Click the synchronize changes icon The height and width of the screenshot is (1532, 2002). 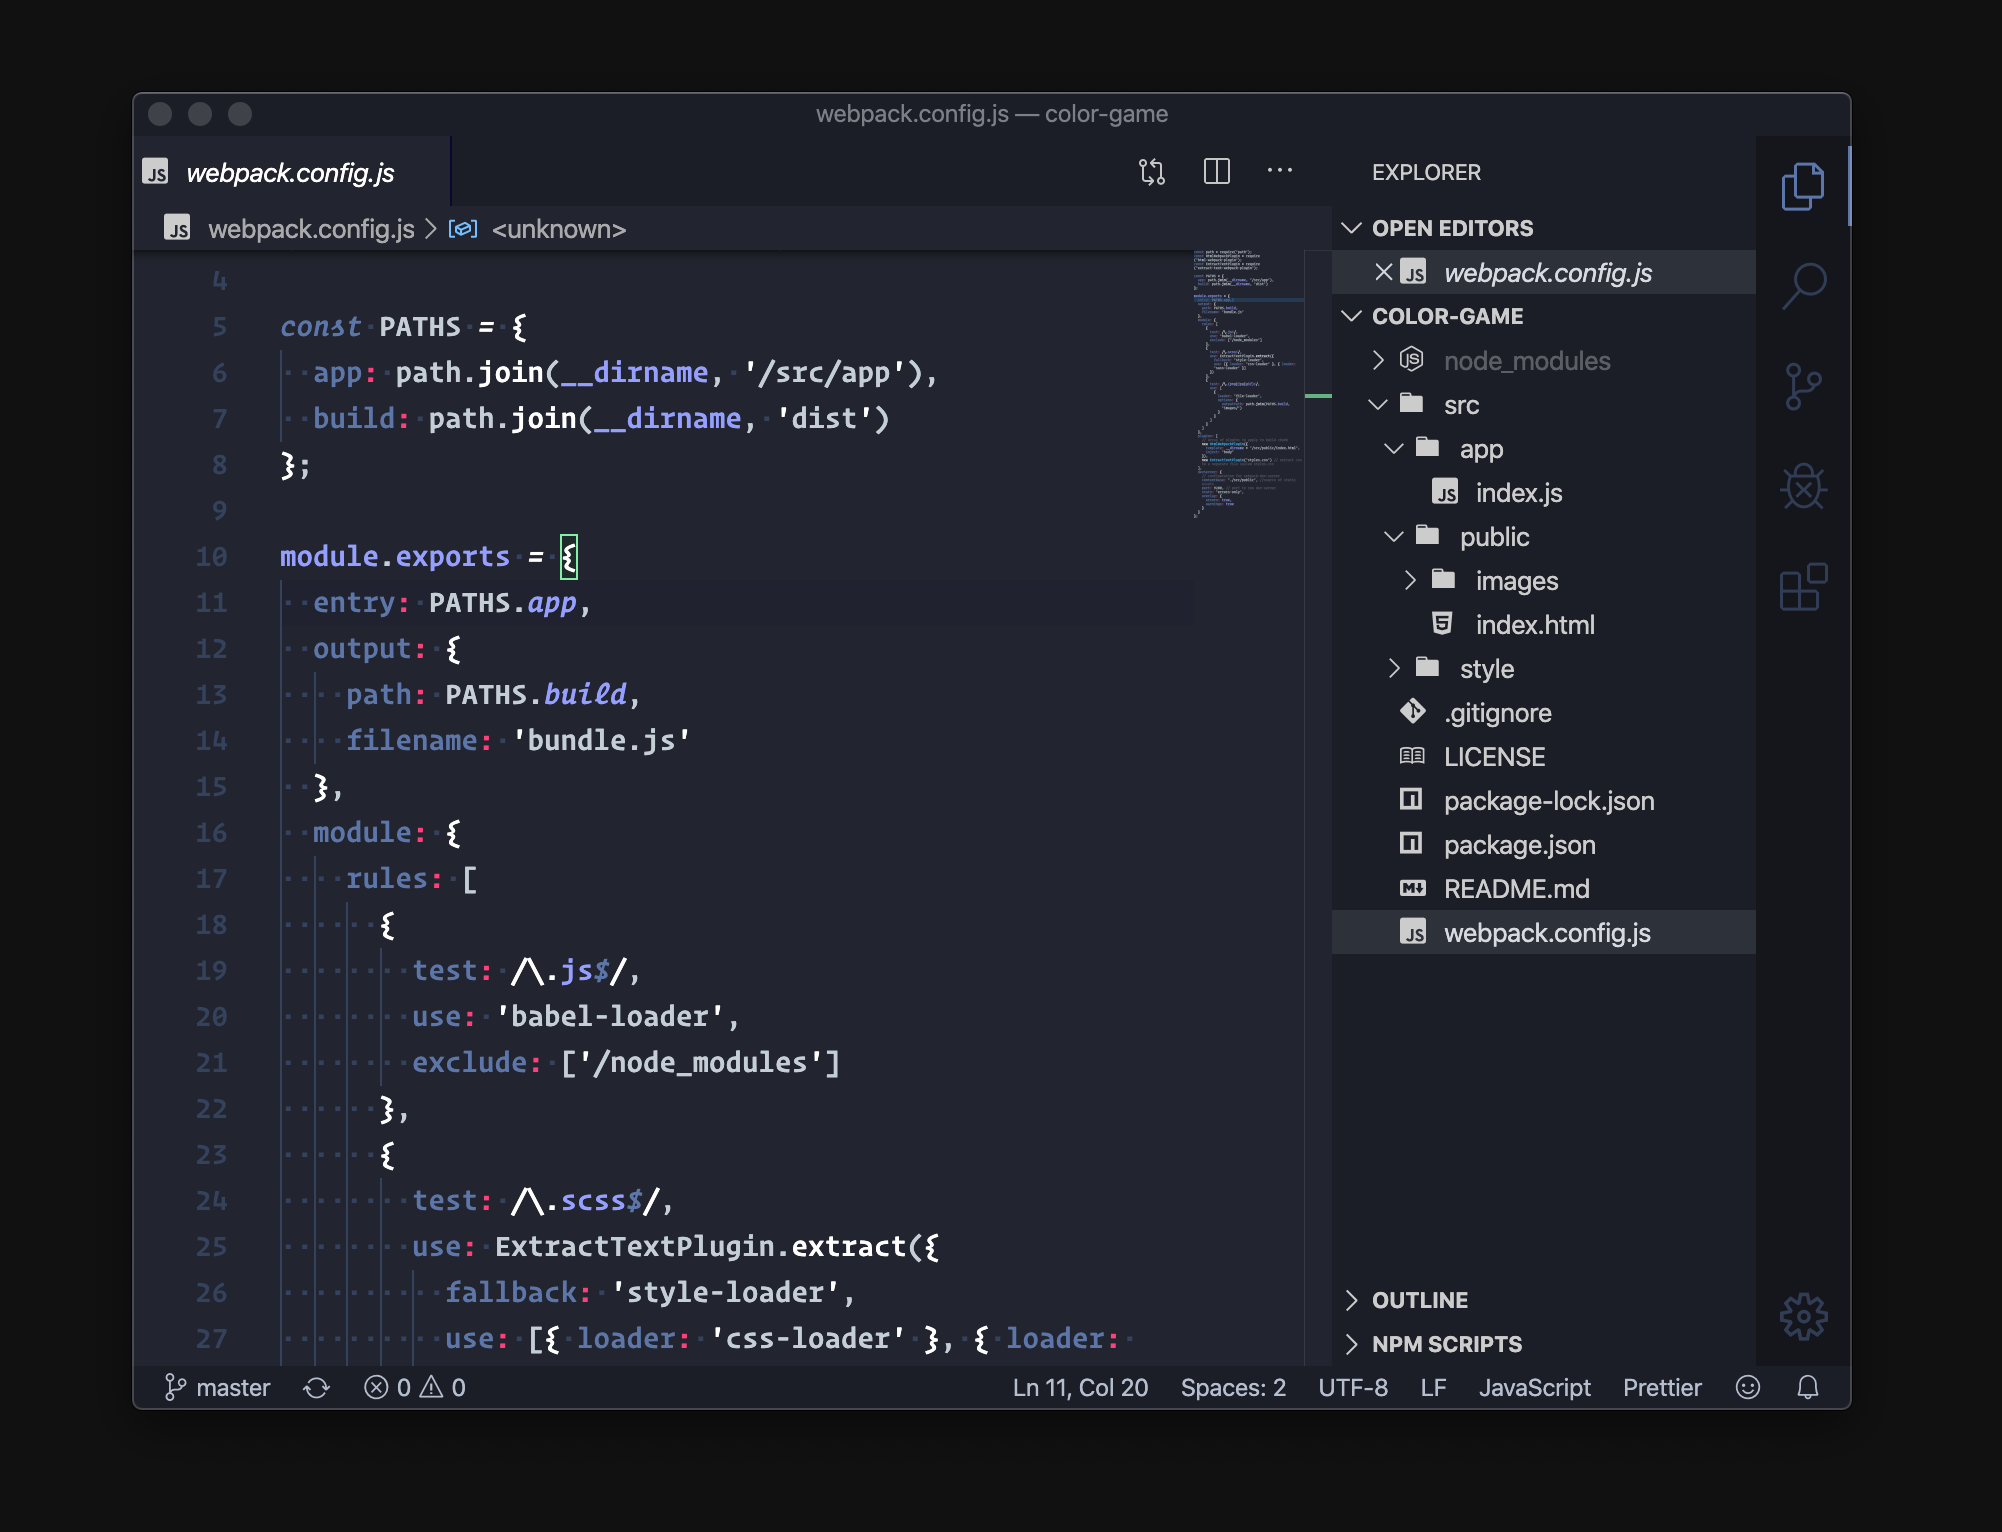(x=316, y=1387)
